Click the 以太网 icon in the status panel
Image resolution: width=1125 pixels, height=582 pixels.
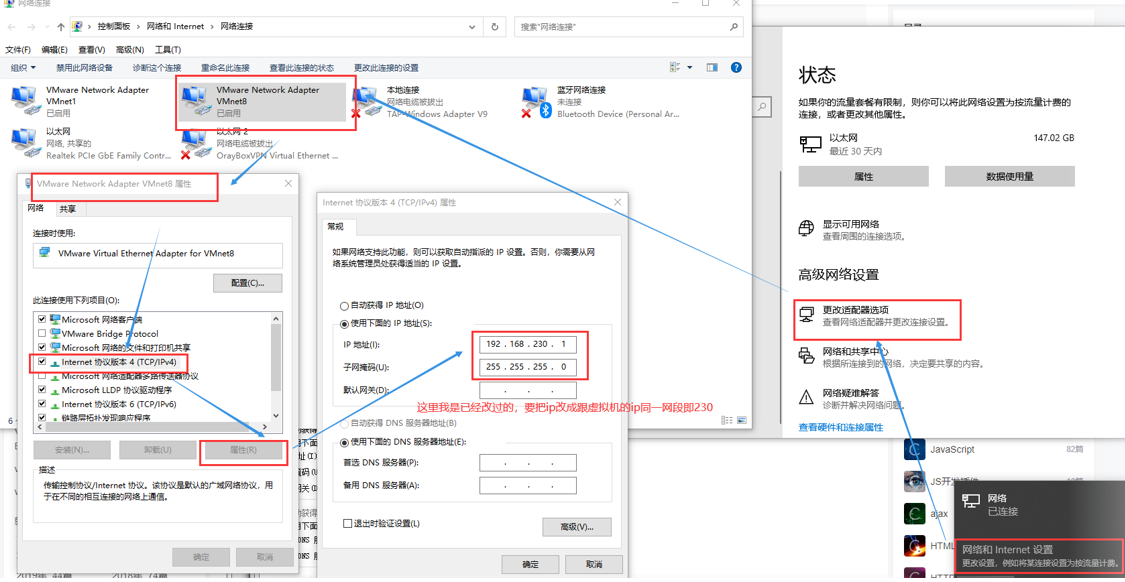[x=811, y=144]
